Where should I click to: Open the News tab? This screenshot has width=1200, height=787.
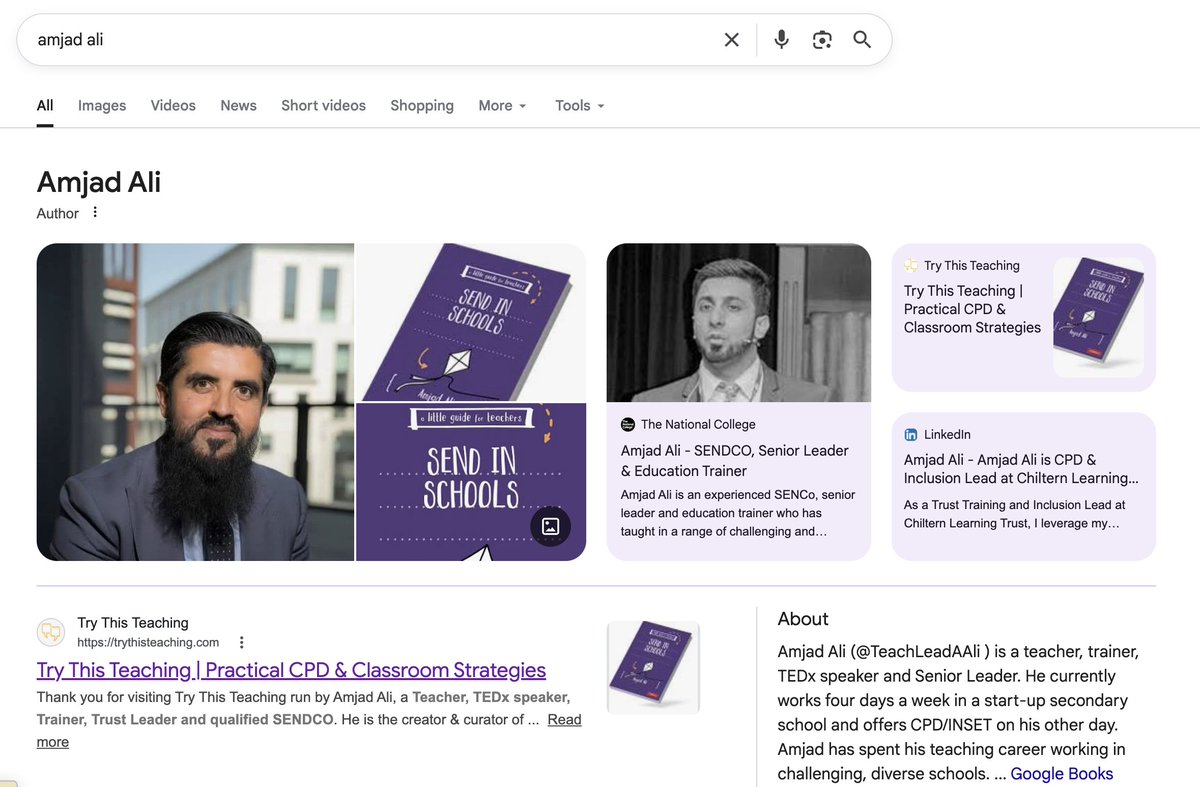[x=238, y=106]
